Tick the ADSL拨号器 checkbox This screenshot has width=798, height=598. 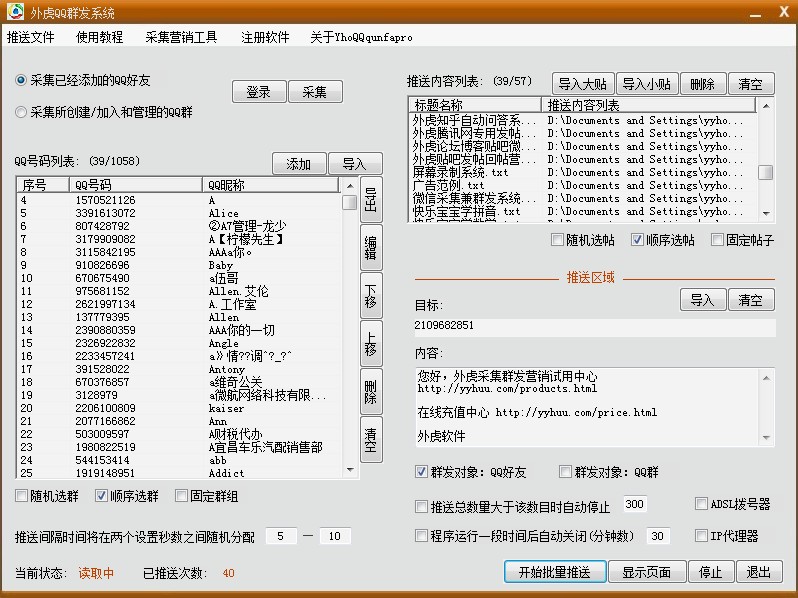pyautogui.click(x=701, y=504)
